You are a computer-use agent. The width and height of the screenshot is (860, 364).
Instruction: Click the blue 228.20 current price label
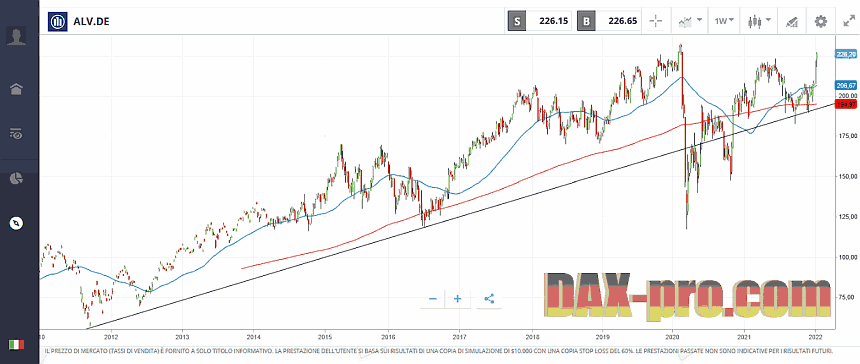(846, 54)
